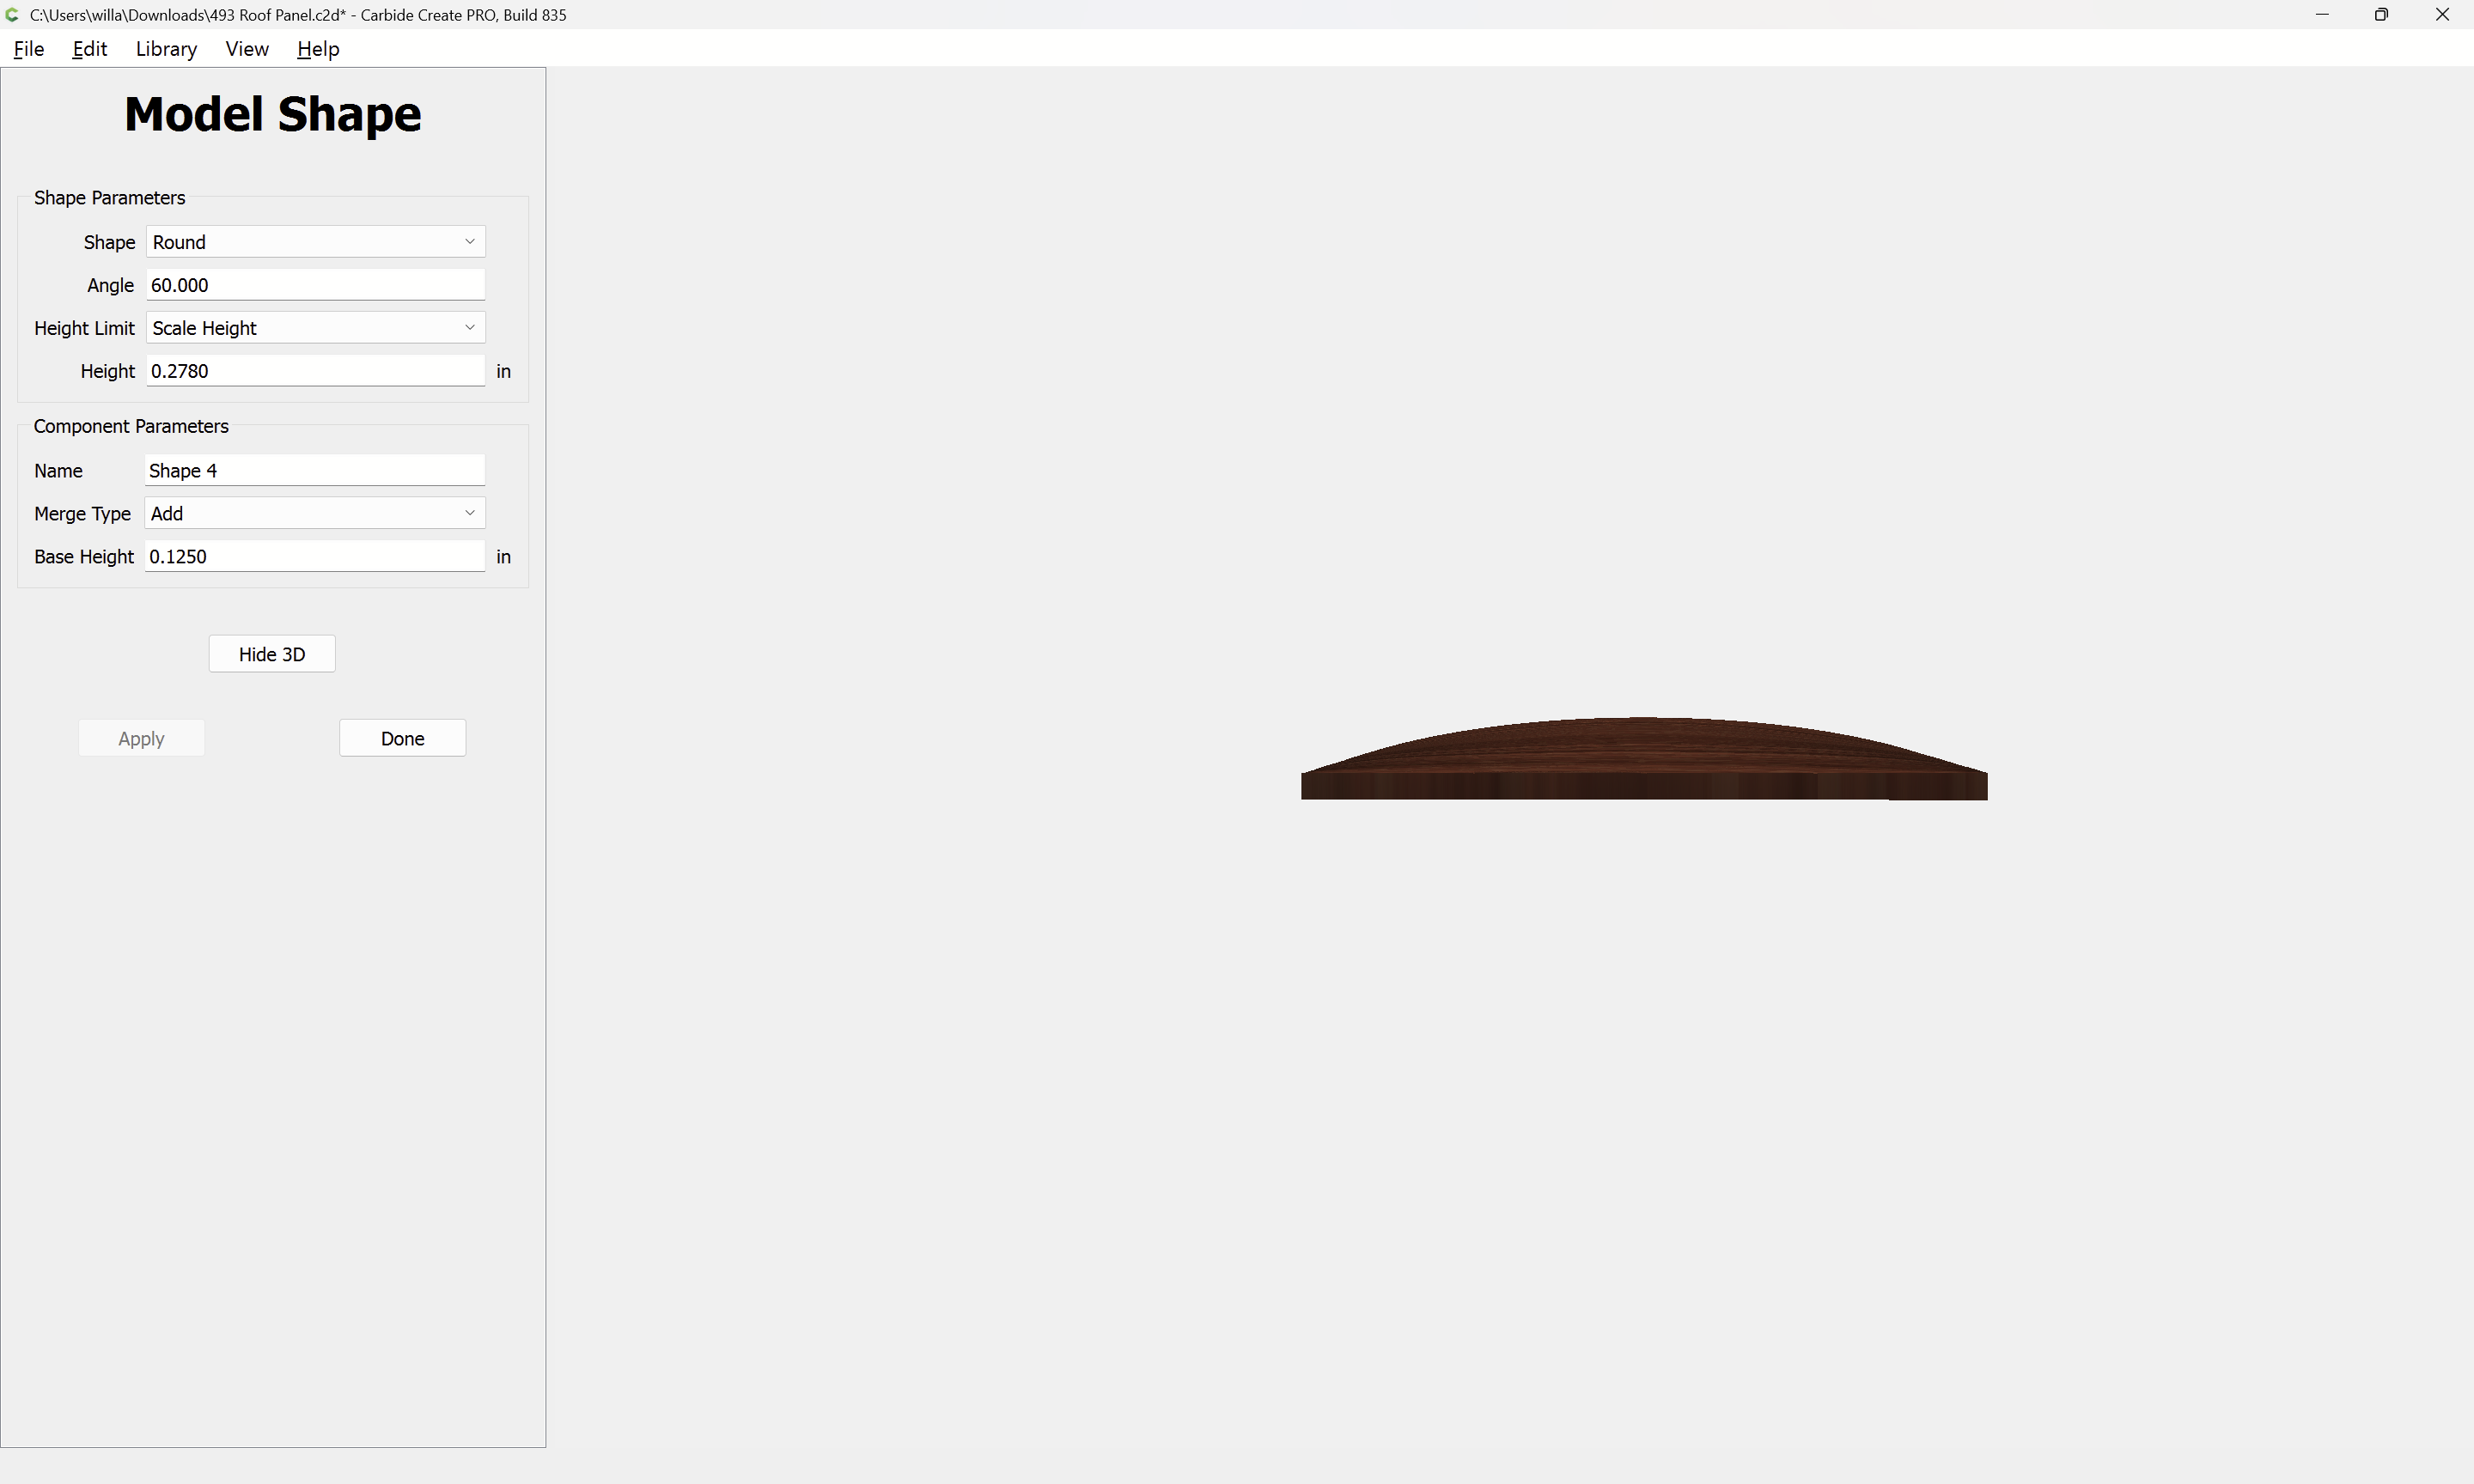Click the Base Height input field
The image size is (2474, 1484).
tap(315, 556)
